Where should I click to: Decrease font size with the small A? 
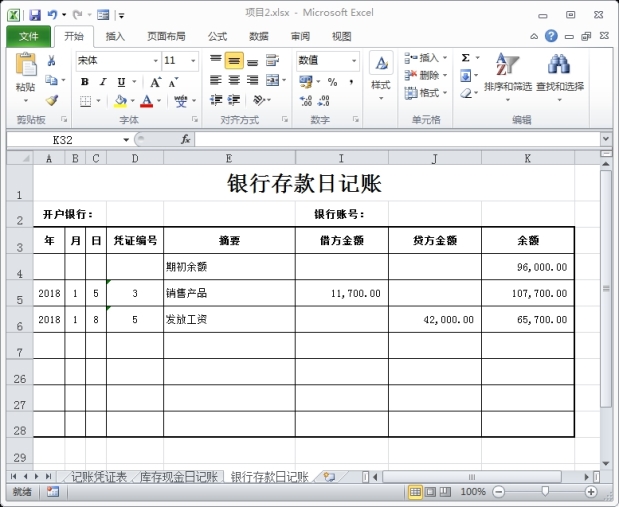click(x=173, y=82)
